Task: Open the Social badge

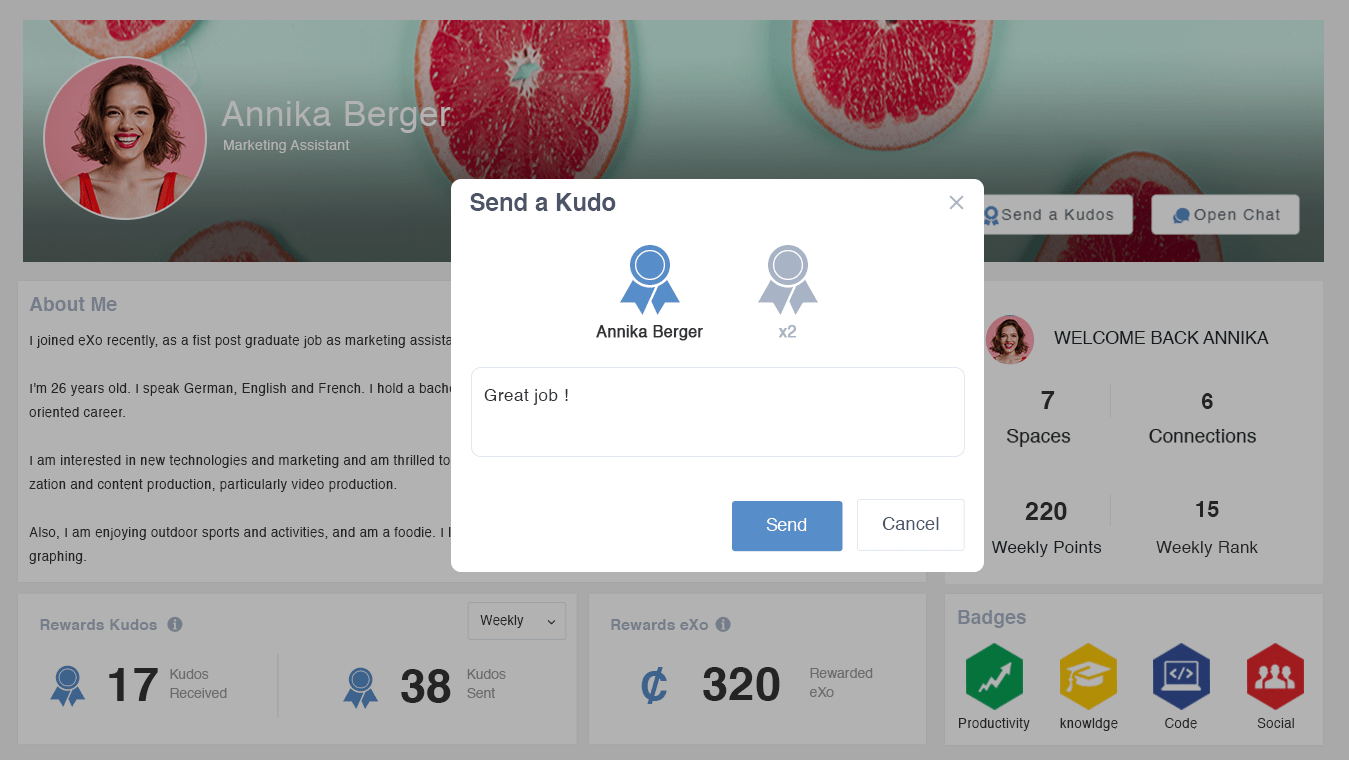Action: point(1276,676)
